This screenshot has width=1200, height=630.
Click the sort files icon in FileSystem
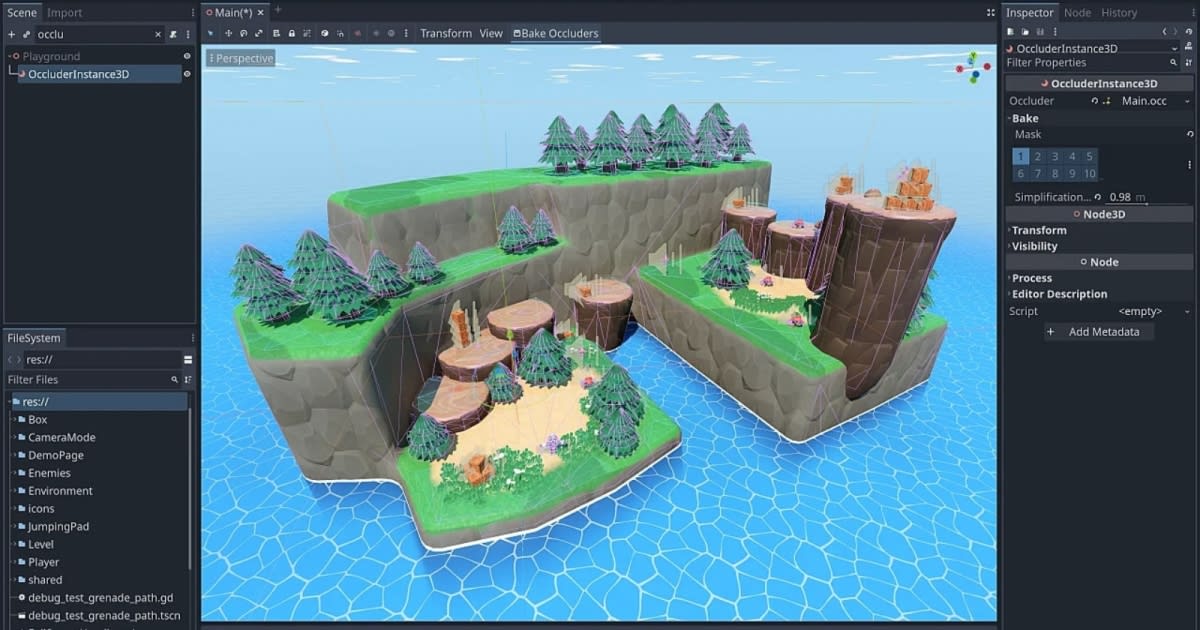[187, 380]
